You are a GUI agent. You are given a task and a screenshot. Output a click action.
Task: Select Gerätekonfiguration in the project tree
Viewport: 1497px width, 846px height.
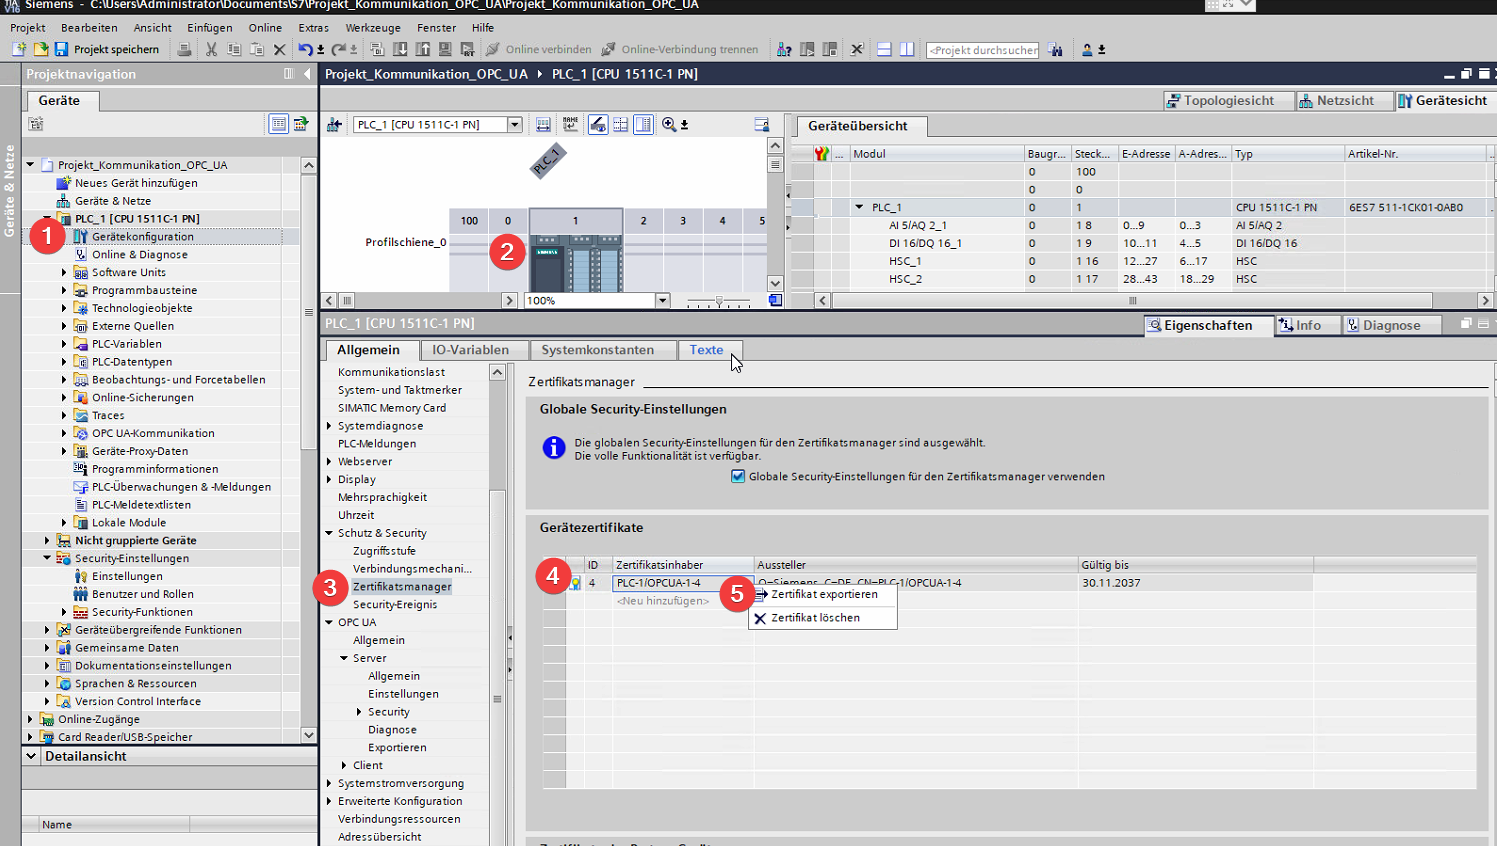pyautogui.click(x=143, y=237)
